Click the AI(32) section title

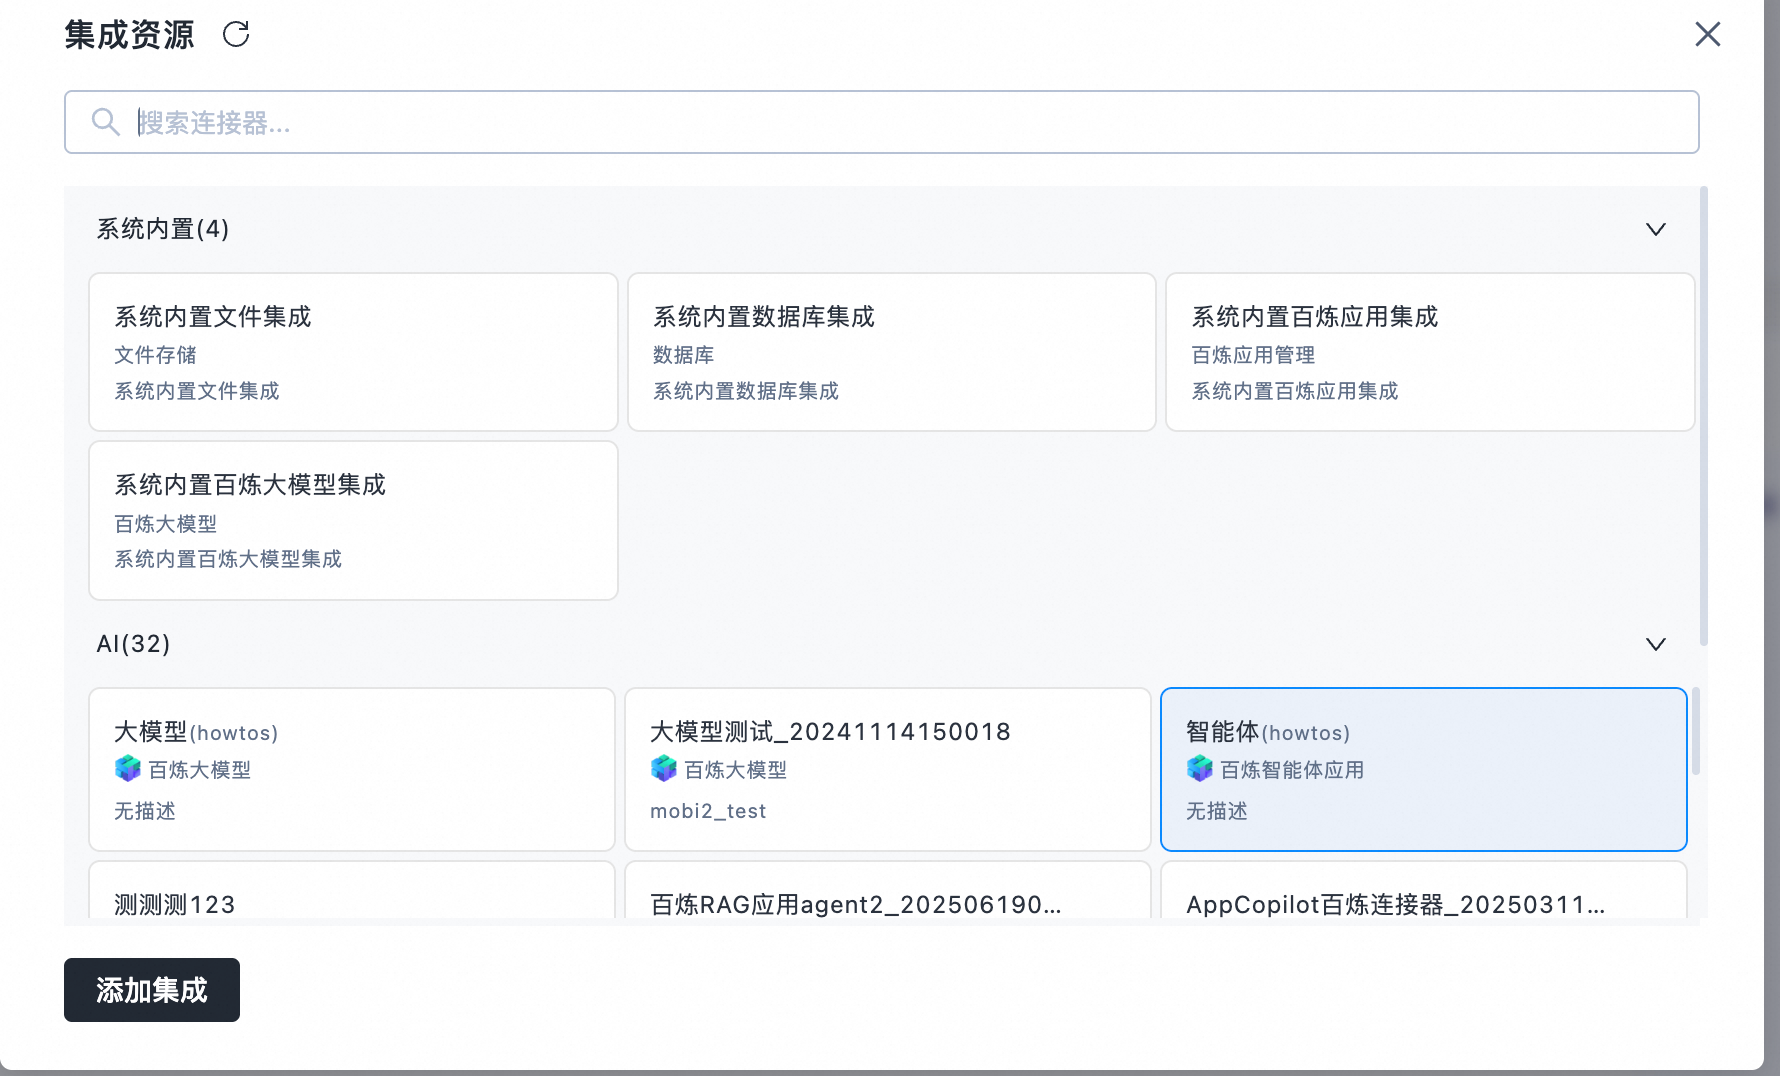tap(133, 644)
